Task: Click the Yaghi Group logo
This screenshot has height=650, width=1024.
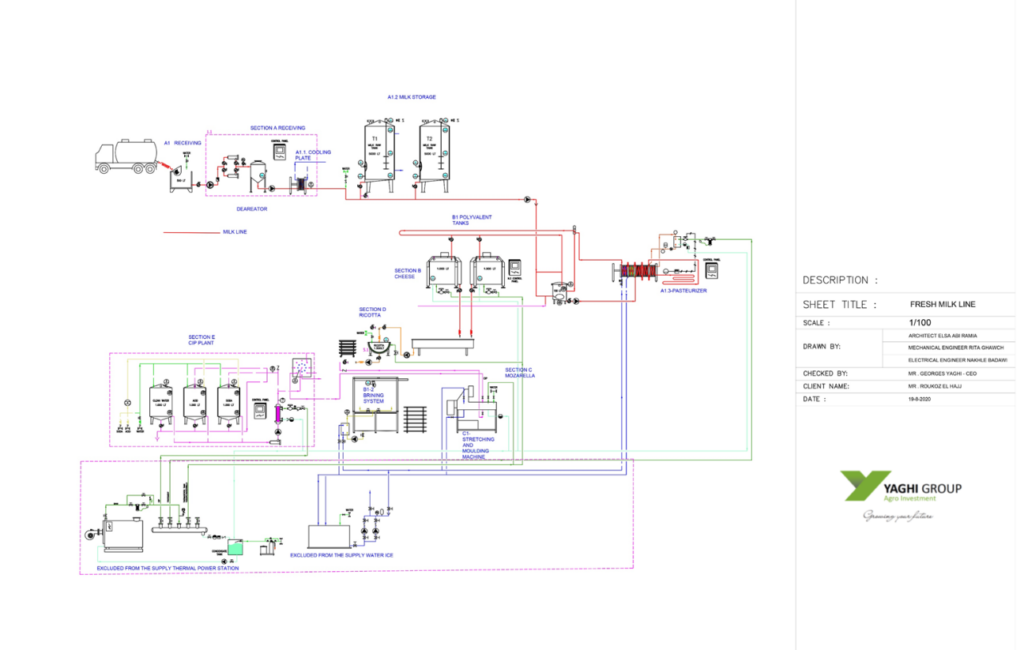Action: pos(902,490)
